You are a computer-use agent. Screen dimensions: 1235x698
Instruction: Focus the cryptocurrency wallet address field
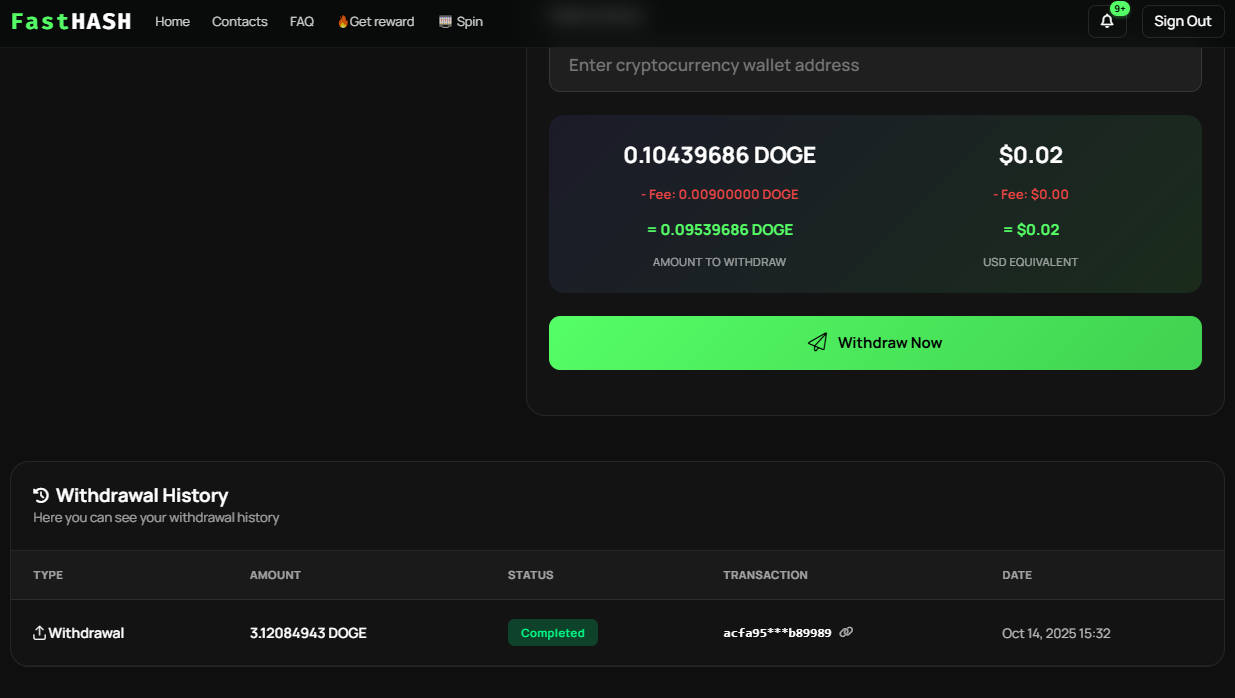(x=875, y=66)
